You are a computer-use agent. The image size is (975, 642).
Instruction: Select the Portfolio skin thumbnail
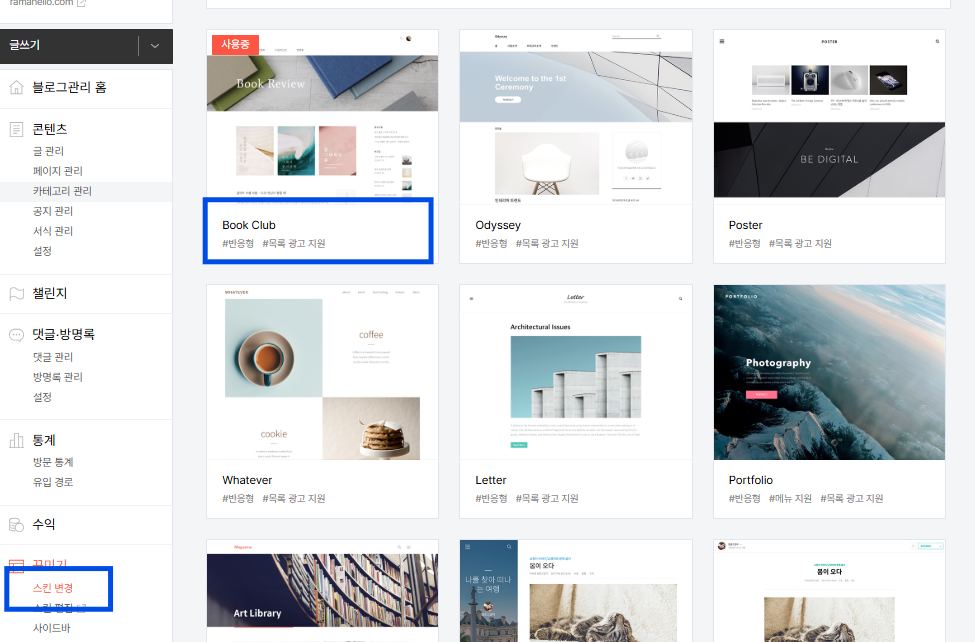pos(829,373)
